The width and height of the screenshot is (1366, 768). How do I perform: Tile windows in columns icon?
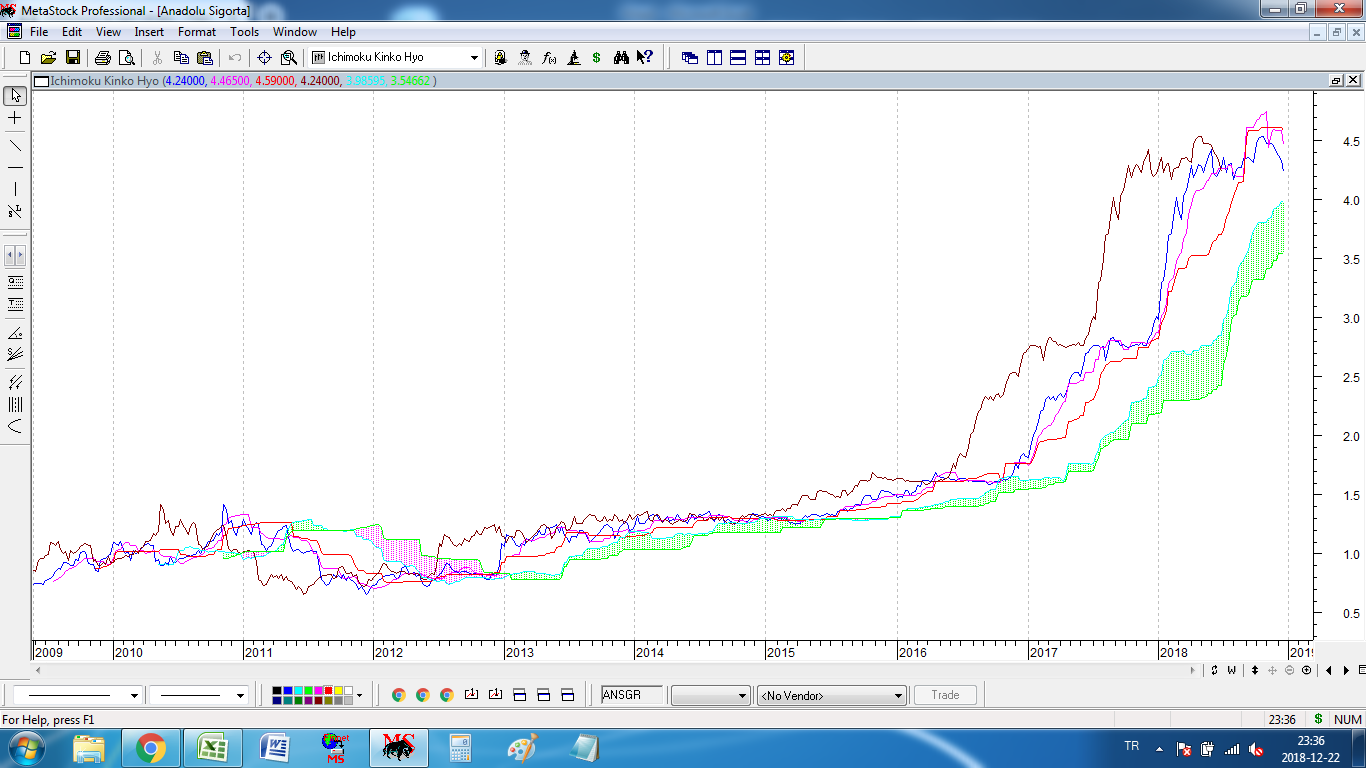pyautogui.click(x=714, y=58)
